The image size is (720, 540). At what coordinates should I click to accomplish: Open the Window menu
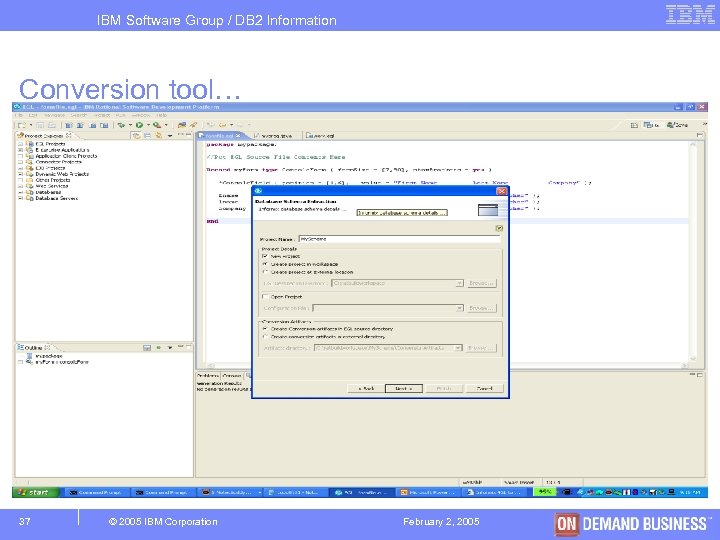141,115
